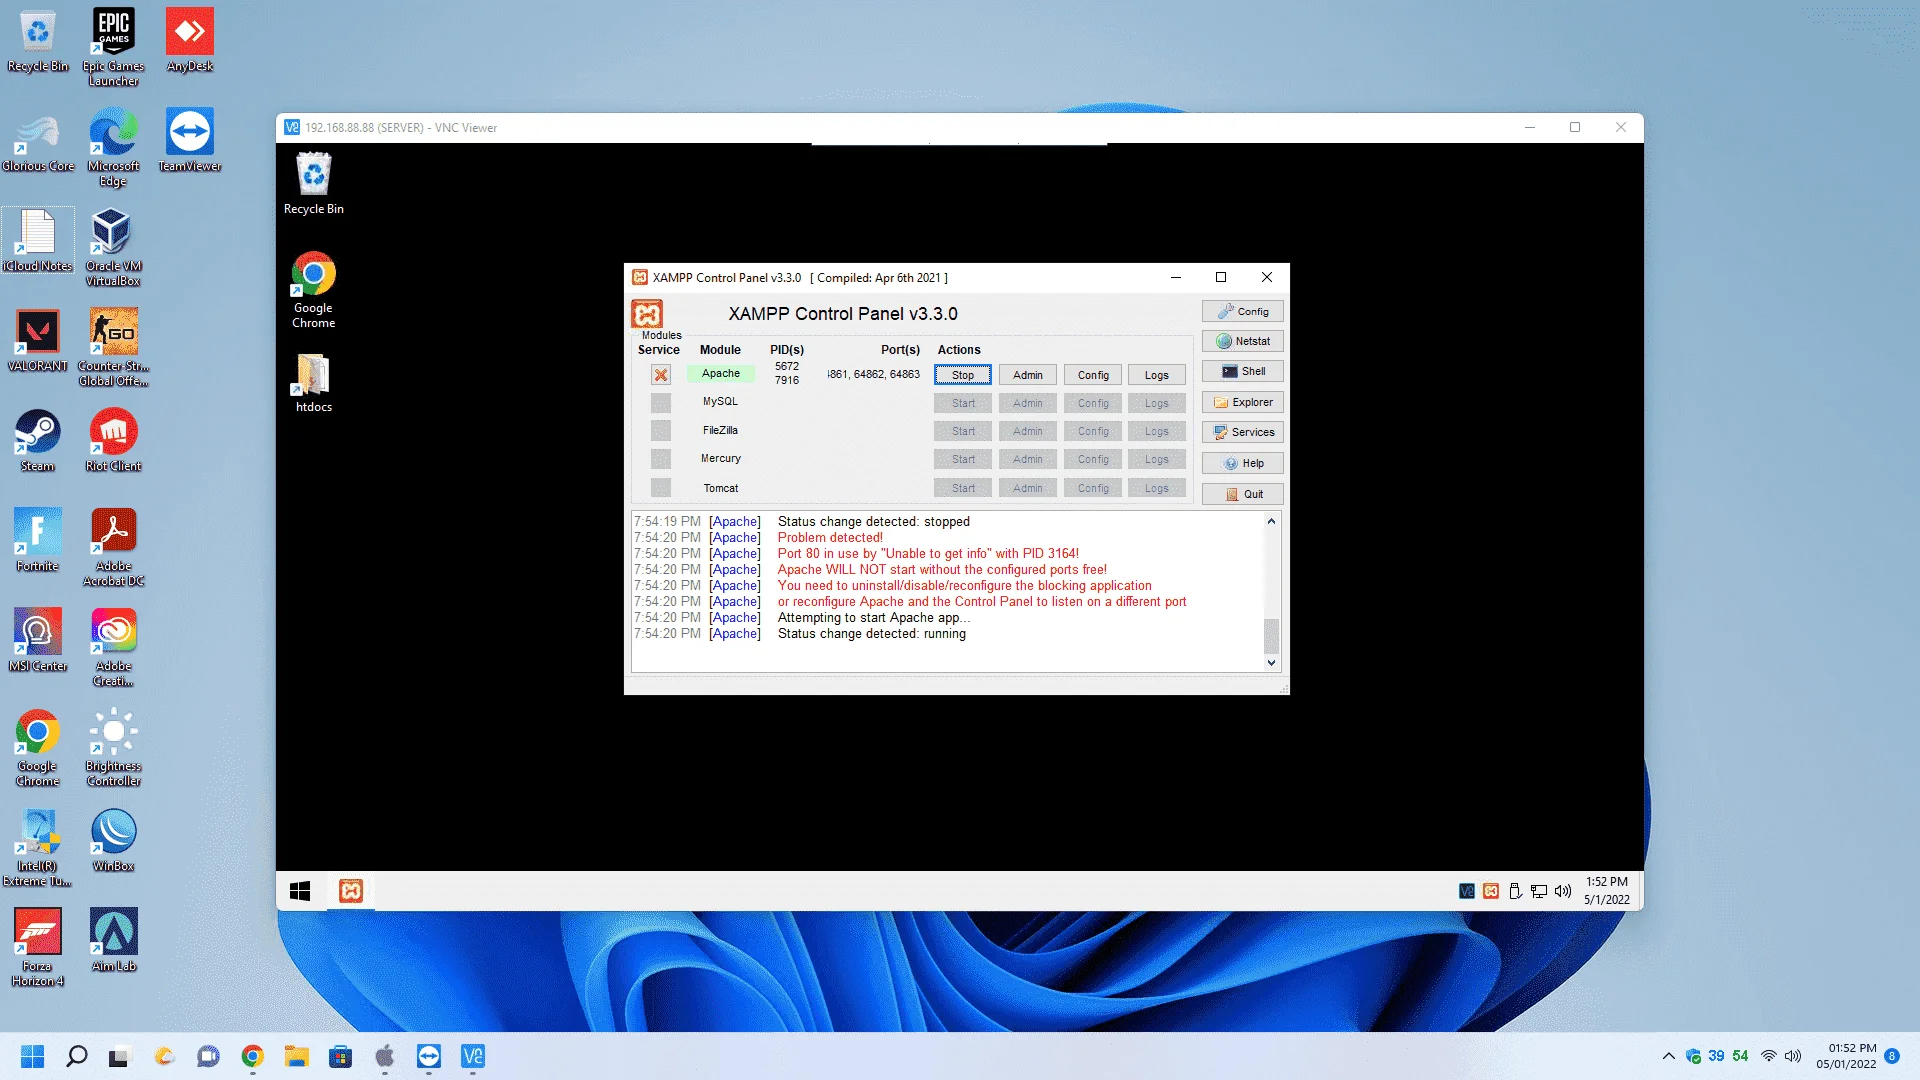Click XAMPP icon in remote taskbar
The width and height of the screenshot is (1920, 1080).
[350, 890]
